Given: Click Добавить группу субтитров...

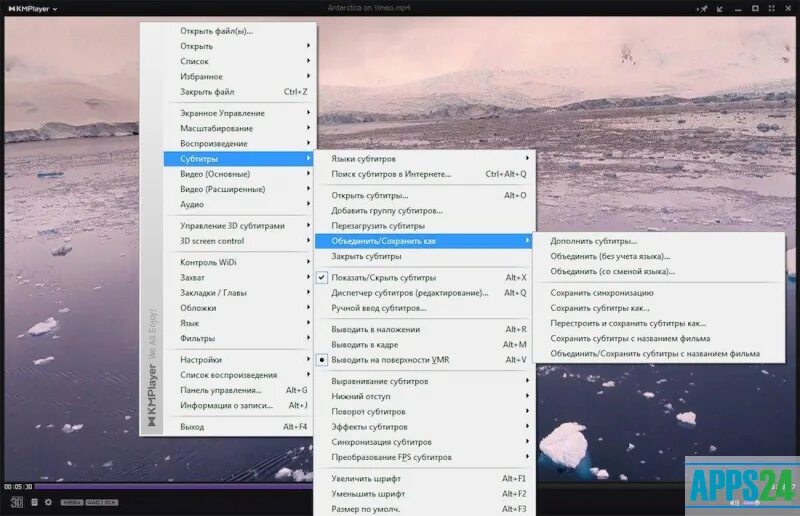Looking at the screenshot, I should pos(426,210).
